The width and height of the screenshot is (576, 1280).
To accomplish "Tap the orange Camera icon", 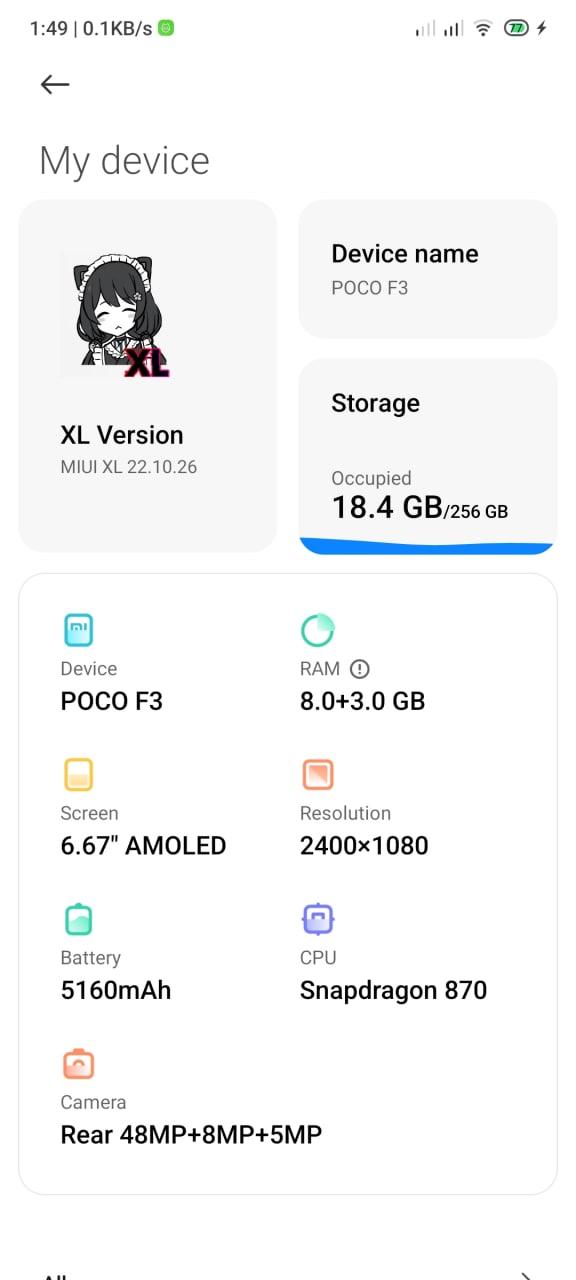I will pyautogui.click(x=79, y=1064).
